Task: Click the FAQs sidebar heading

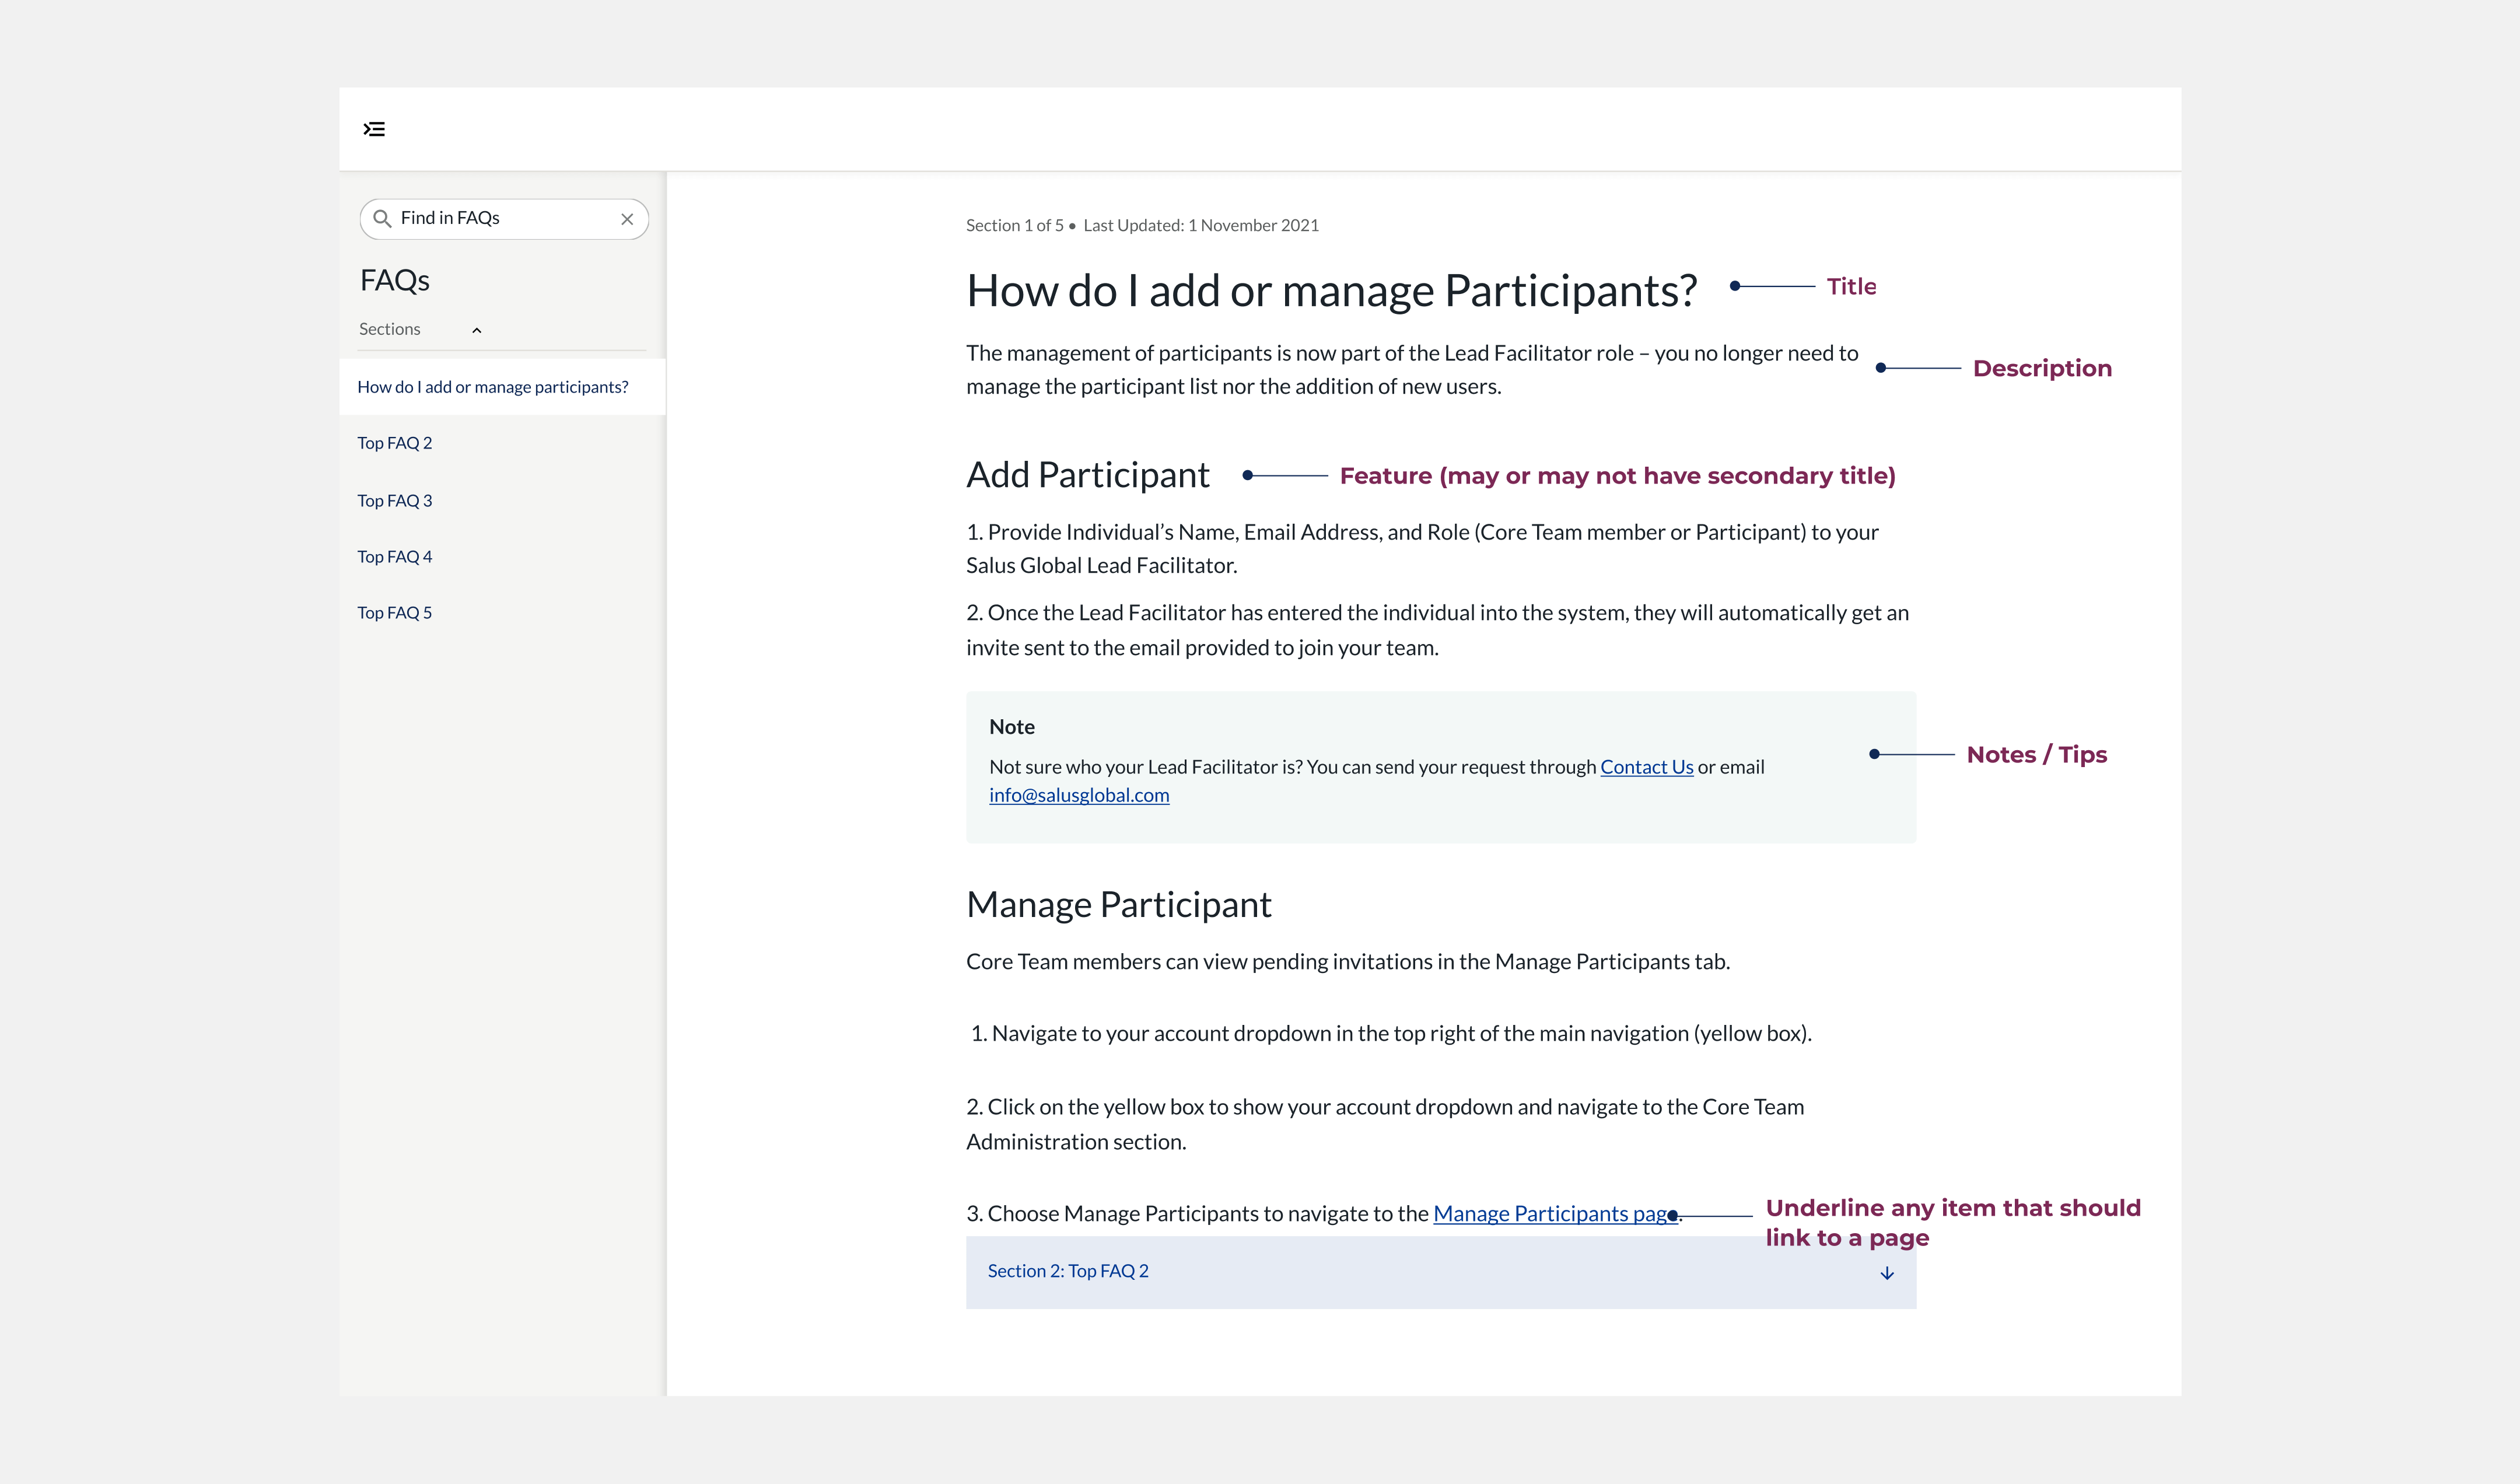Action: (x=395, y=280)
